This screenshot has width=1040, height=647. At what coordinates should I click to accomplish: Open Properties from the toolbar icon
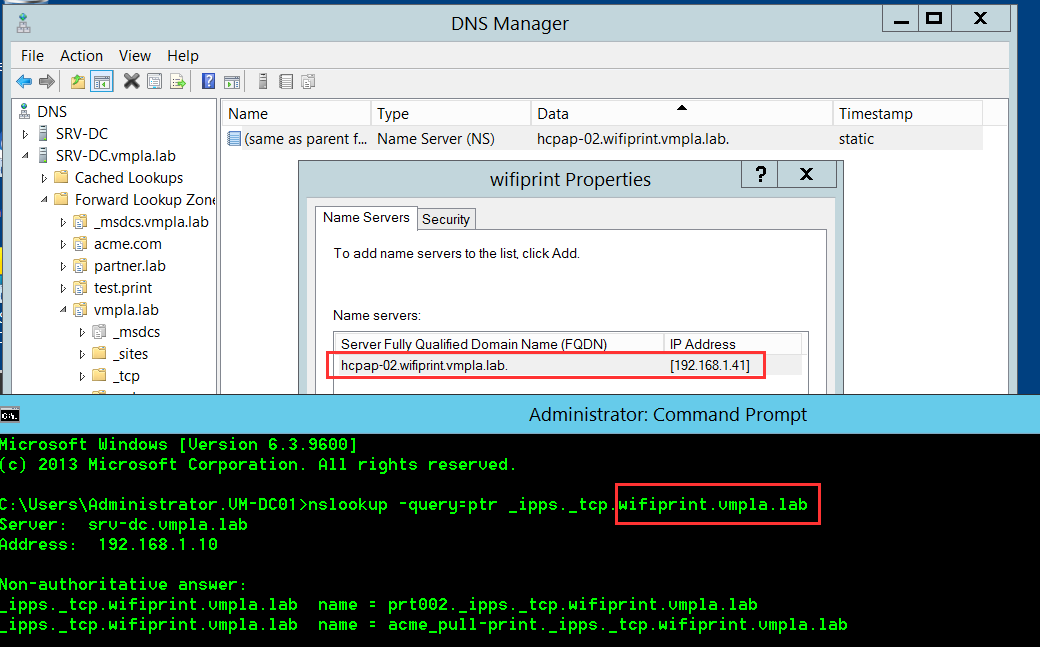click(x=155, y=82)
